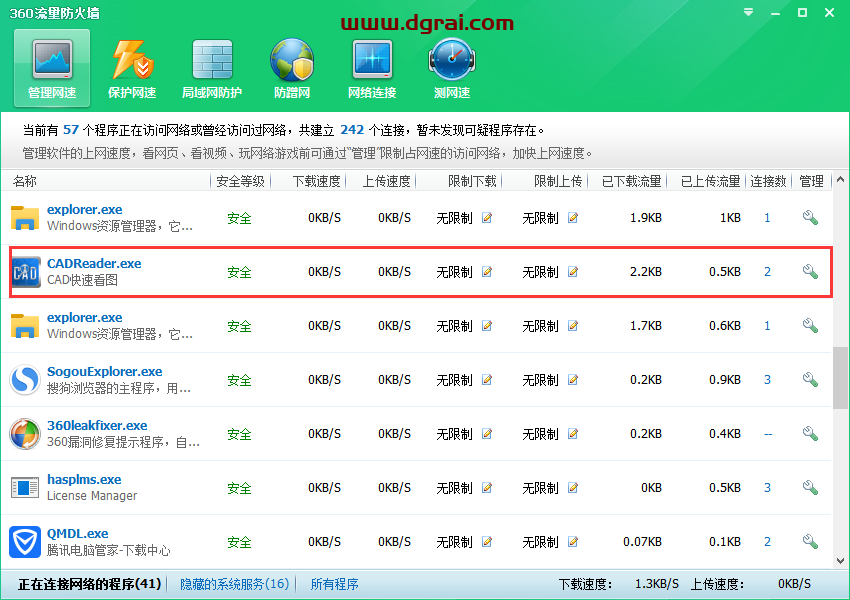The image size is (850, 600).
Task: Open management wrench for QMDL.exe row
Action: coord(810,541)
